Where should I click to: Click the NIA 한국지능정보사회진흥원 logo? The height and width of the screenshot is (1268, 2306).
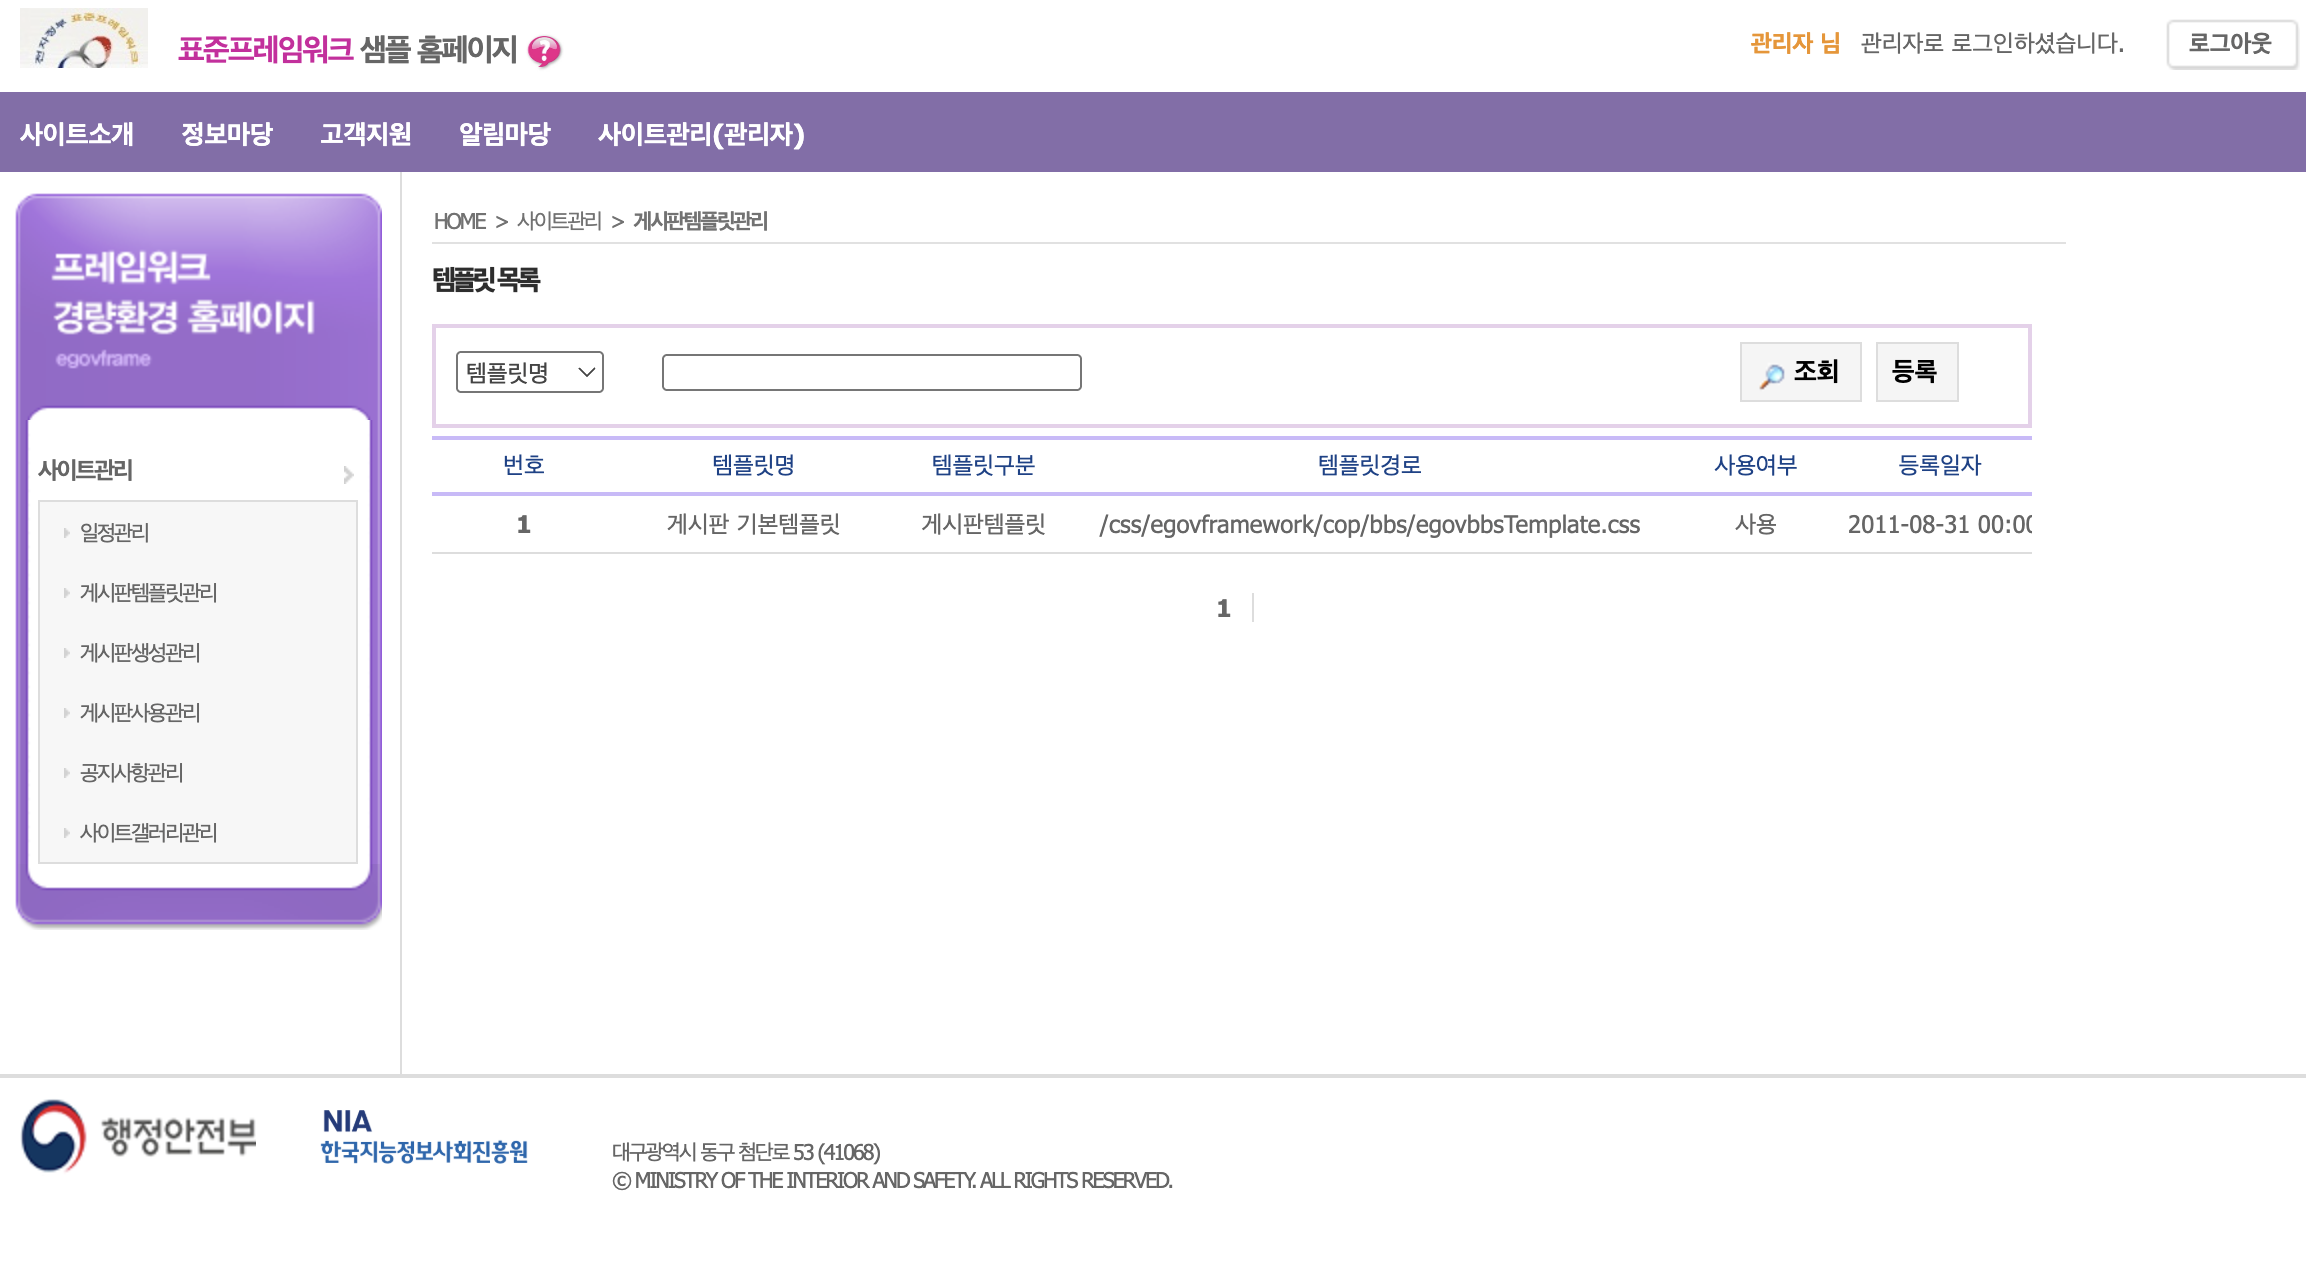coord(424,1136)
